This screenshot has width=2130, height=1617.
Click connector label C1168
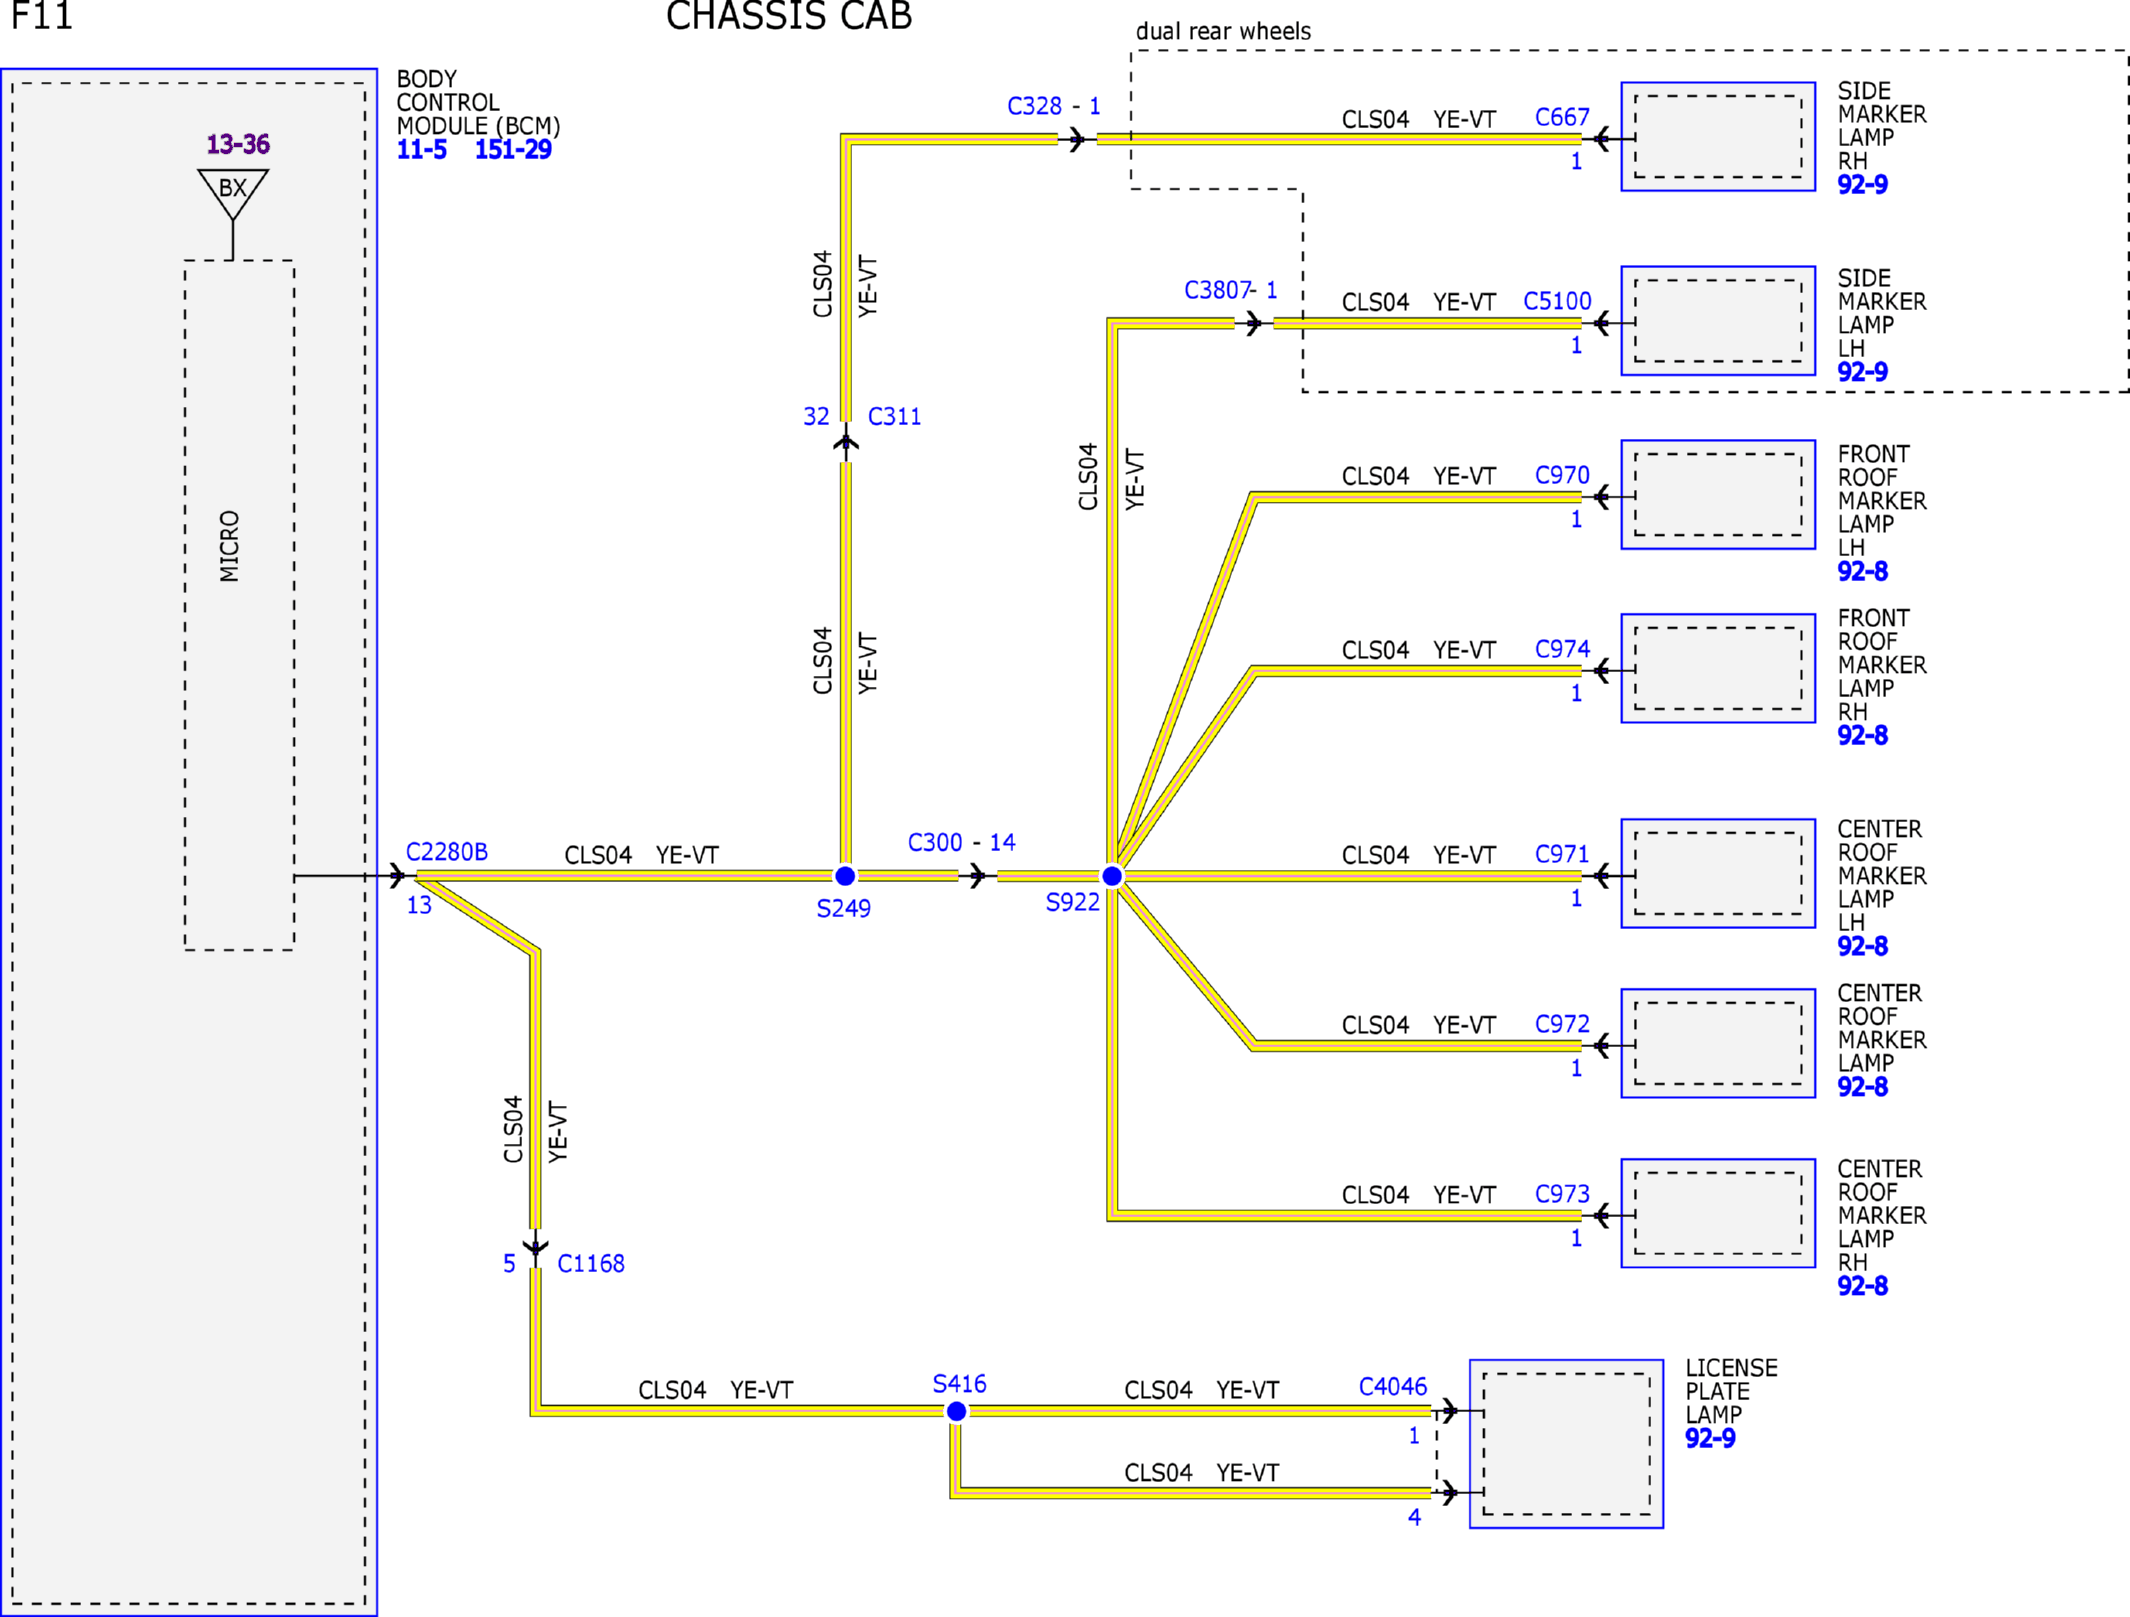[591, 1264]
